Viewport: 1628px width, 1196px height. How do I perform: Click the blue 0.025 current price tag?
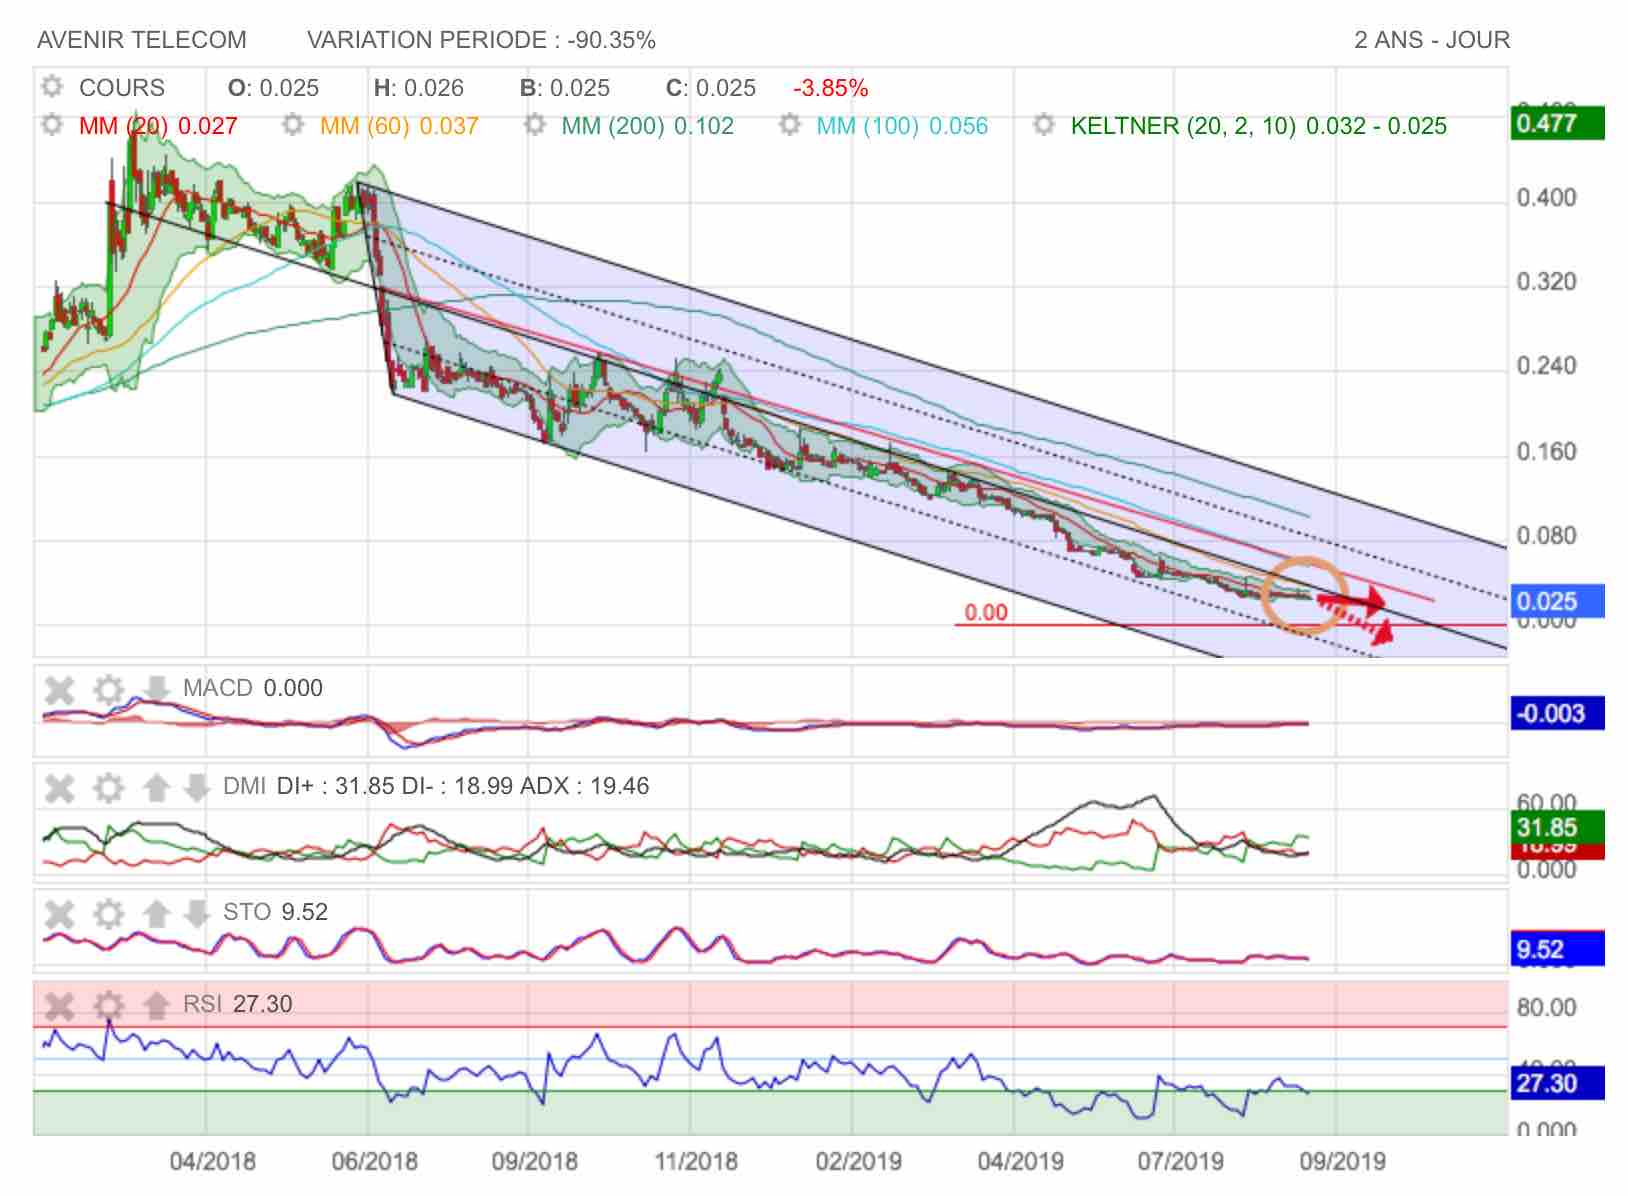point(1557,601)
